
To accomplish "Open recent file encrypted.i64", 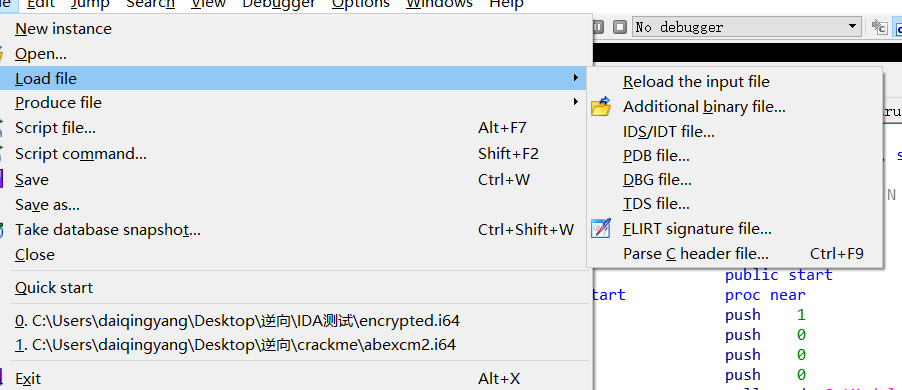I will coord(238,320).
